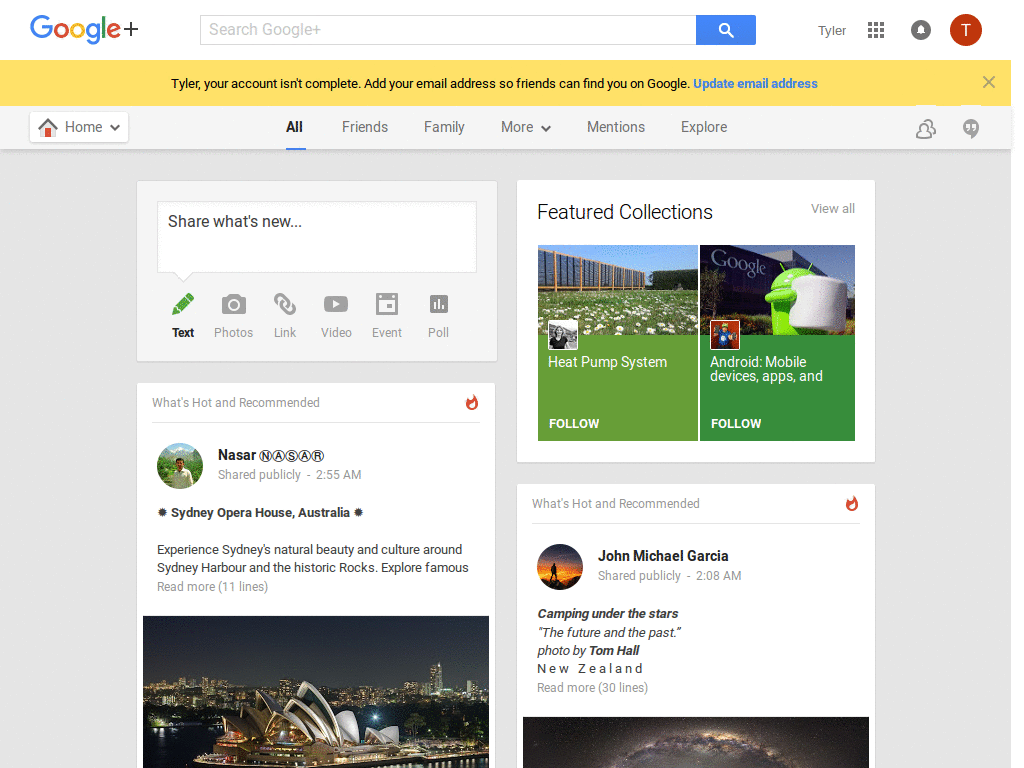This screenshot has width=1024, height=768.
Task: Open the people/circles icon in navigation bar
Action: point(925,129)
